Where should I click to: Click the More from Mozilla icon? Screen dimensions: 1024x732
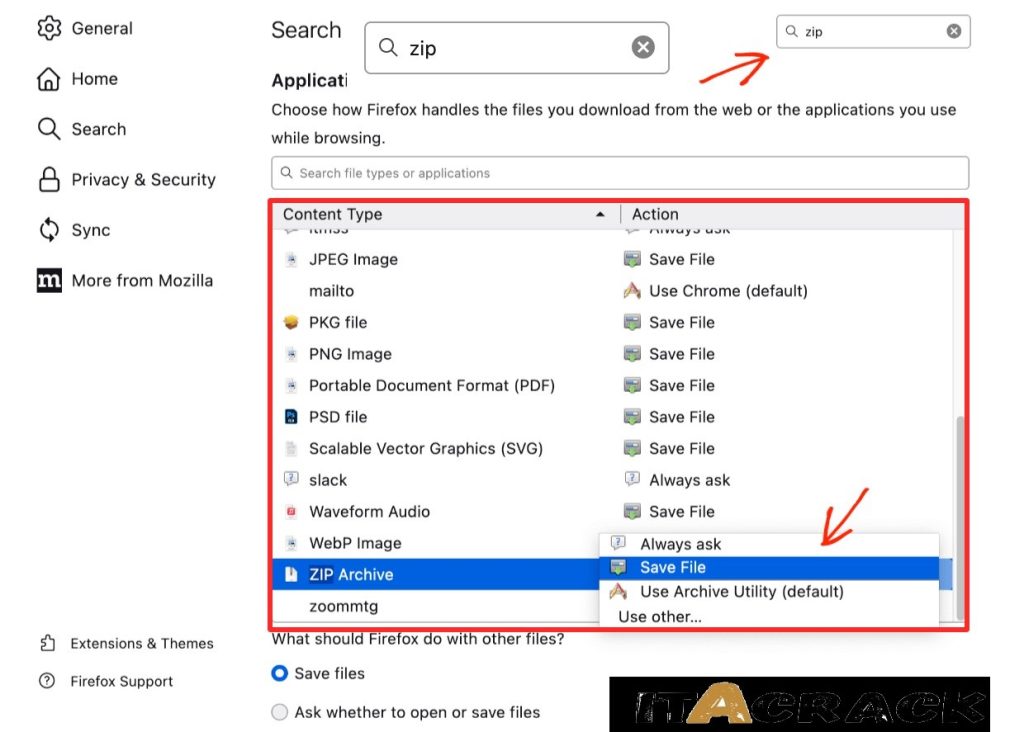click(48, 280)
